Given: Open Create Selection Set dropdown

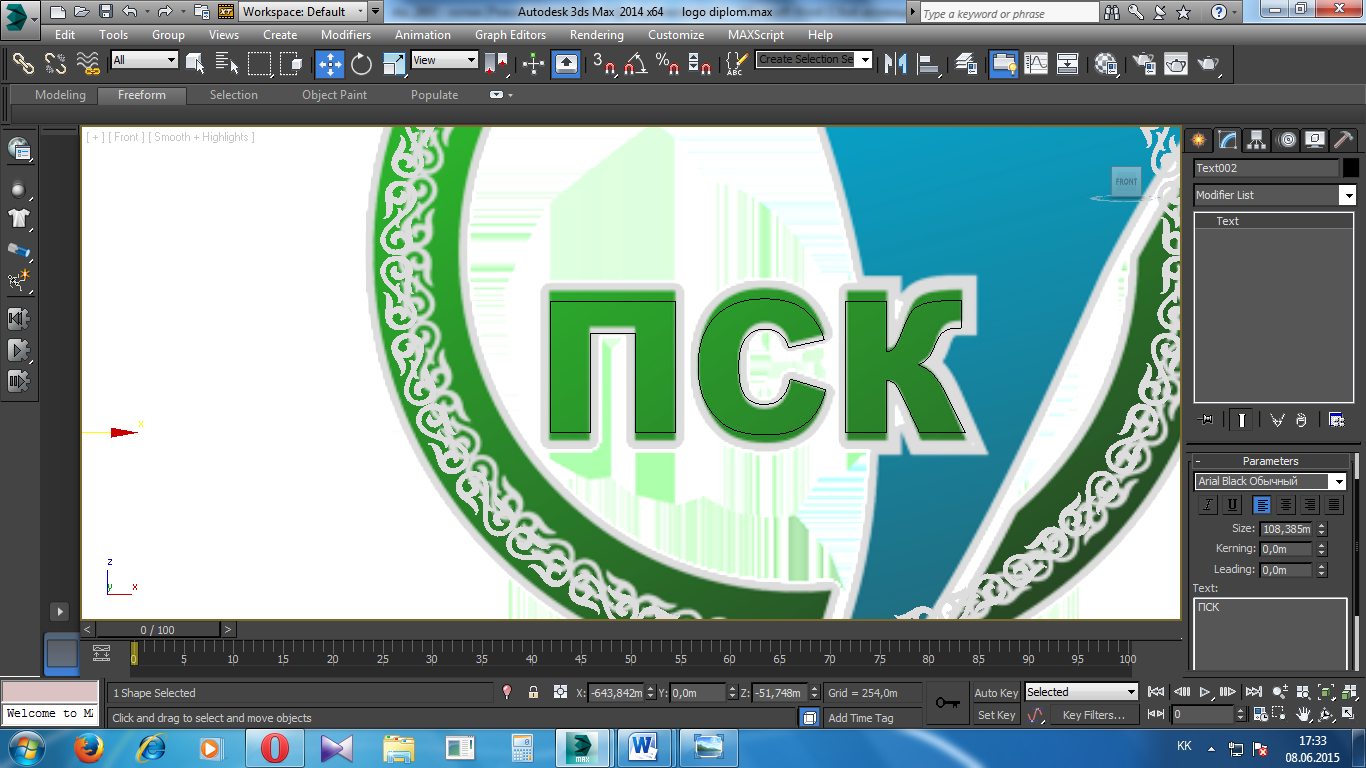Looking at the screenshot, I should (814, 60).
